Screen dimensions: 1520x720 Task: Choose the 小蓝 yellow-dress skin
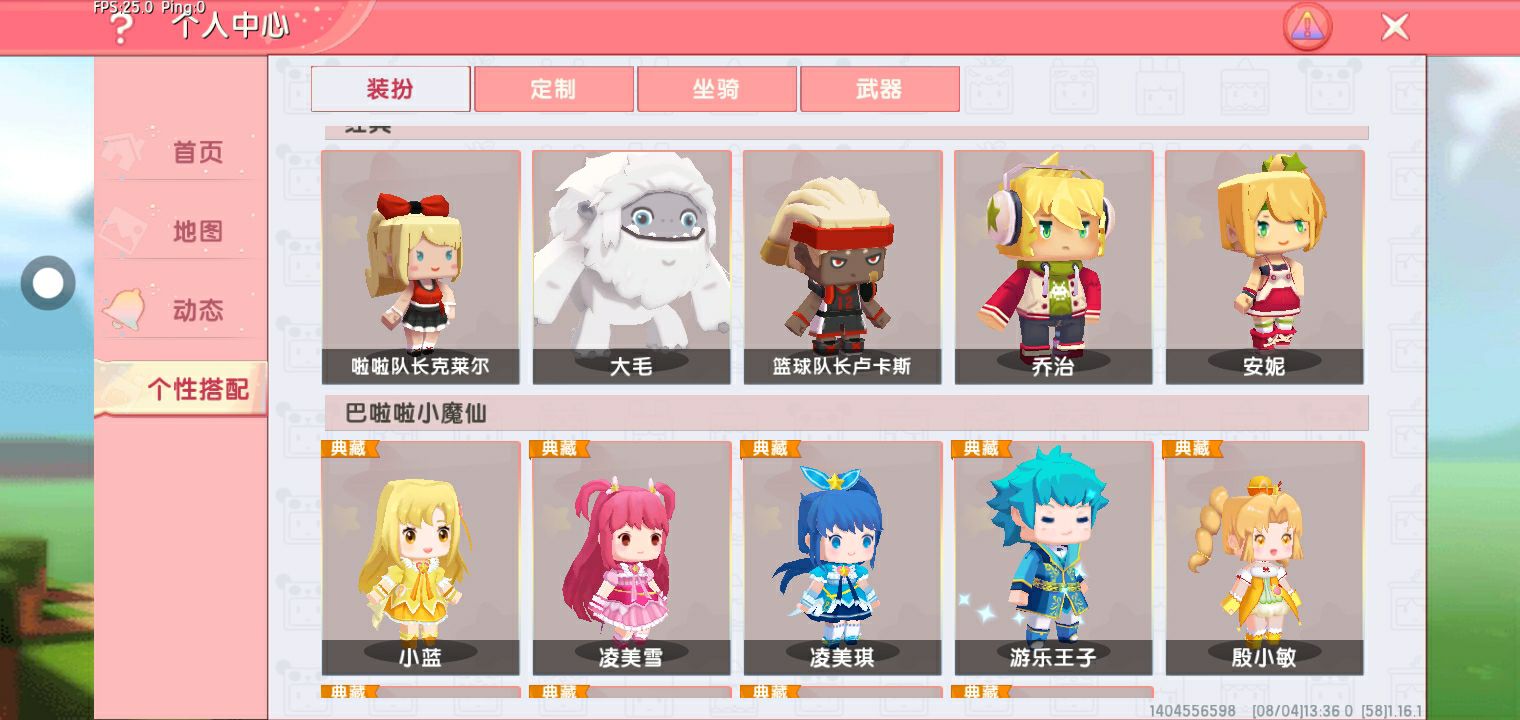[421, 558]
